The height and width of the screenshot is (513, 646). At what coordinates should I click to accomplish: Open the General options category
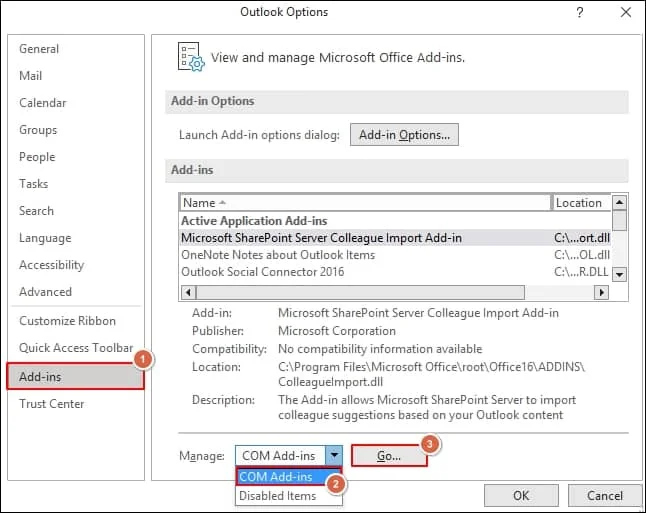coord(39,49)
